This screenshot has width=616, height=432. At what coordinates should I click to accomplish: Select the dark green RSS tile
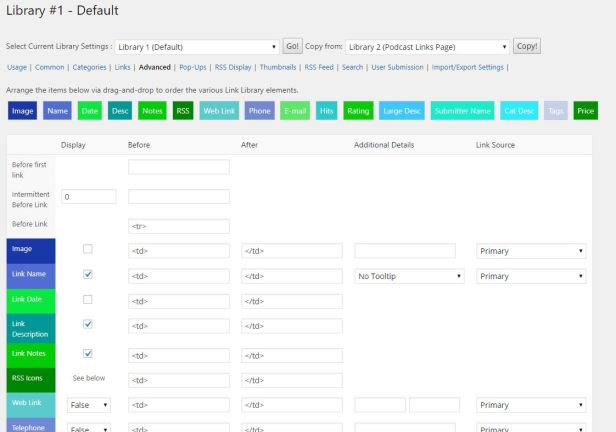pyautogui.click(x=183, y=111)
